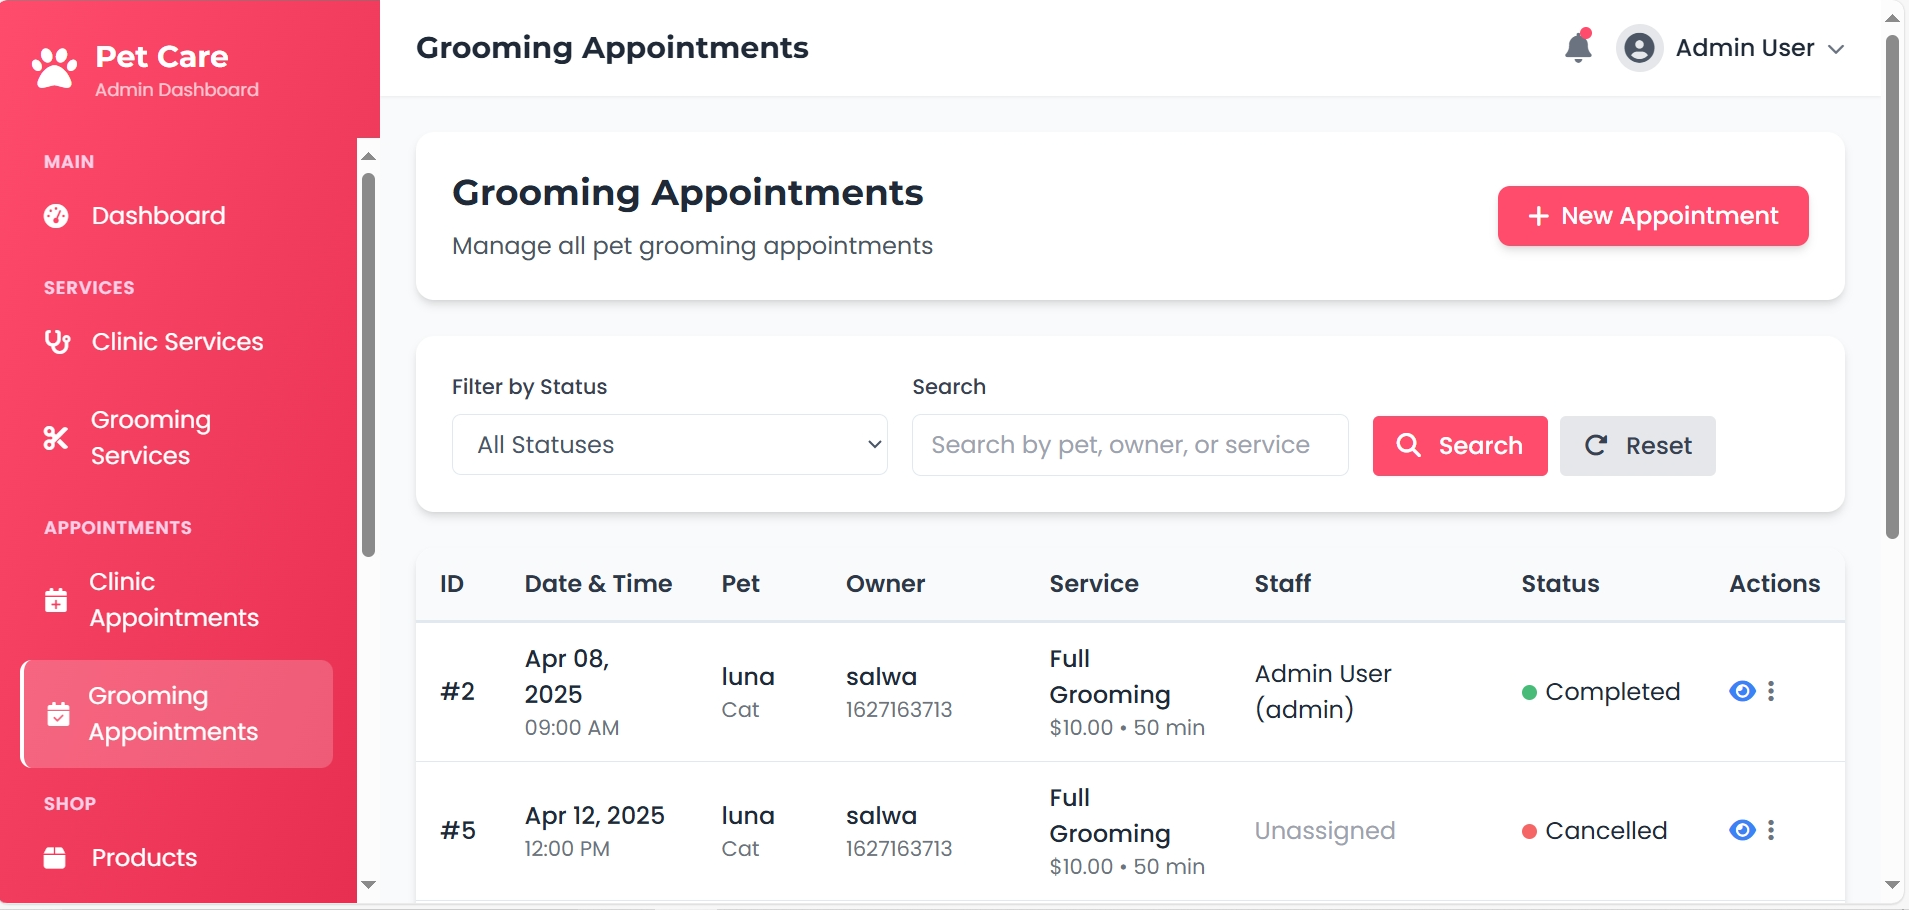Click the New Appointment button

coord(1652,216)
